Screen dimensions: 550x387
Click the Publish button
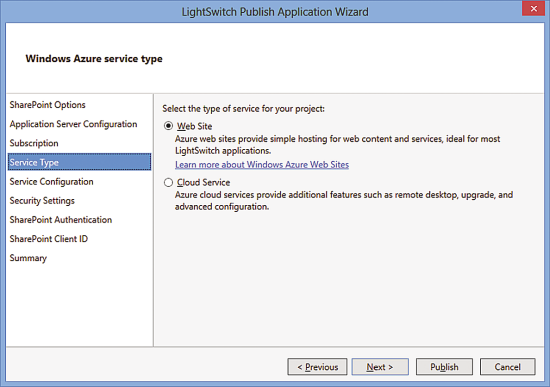point(444,367)
